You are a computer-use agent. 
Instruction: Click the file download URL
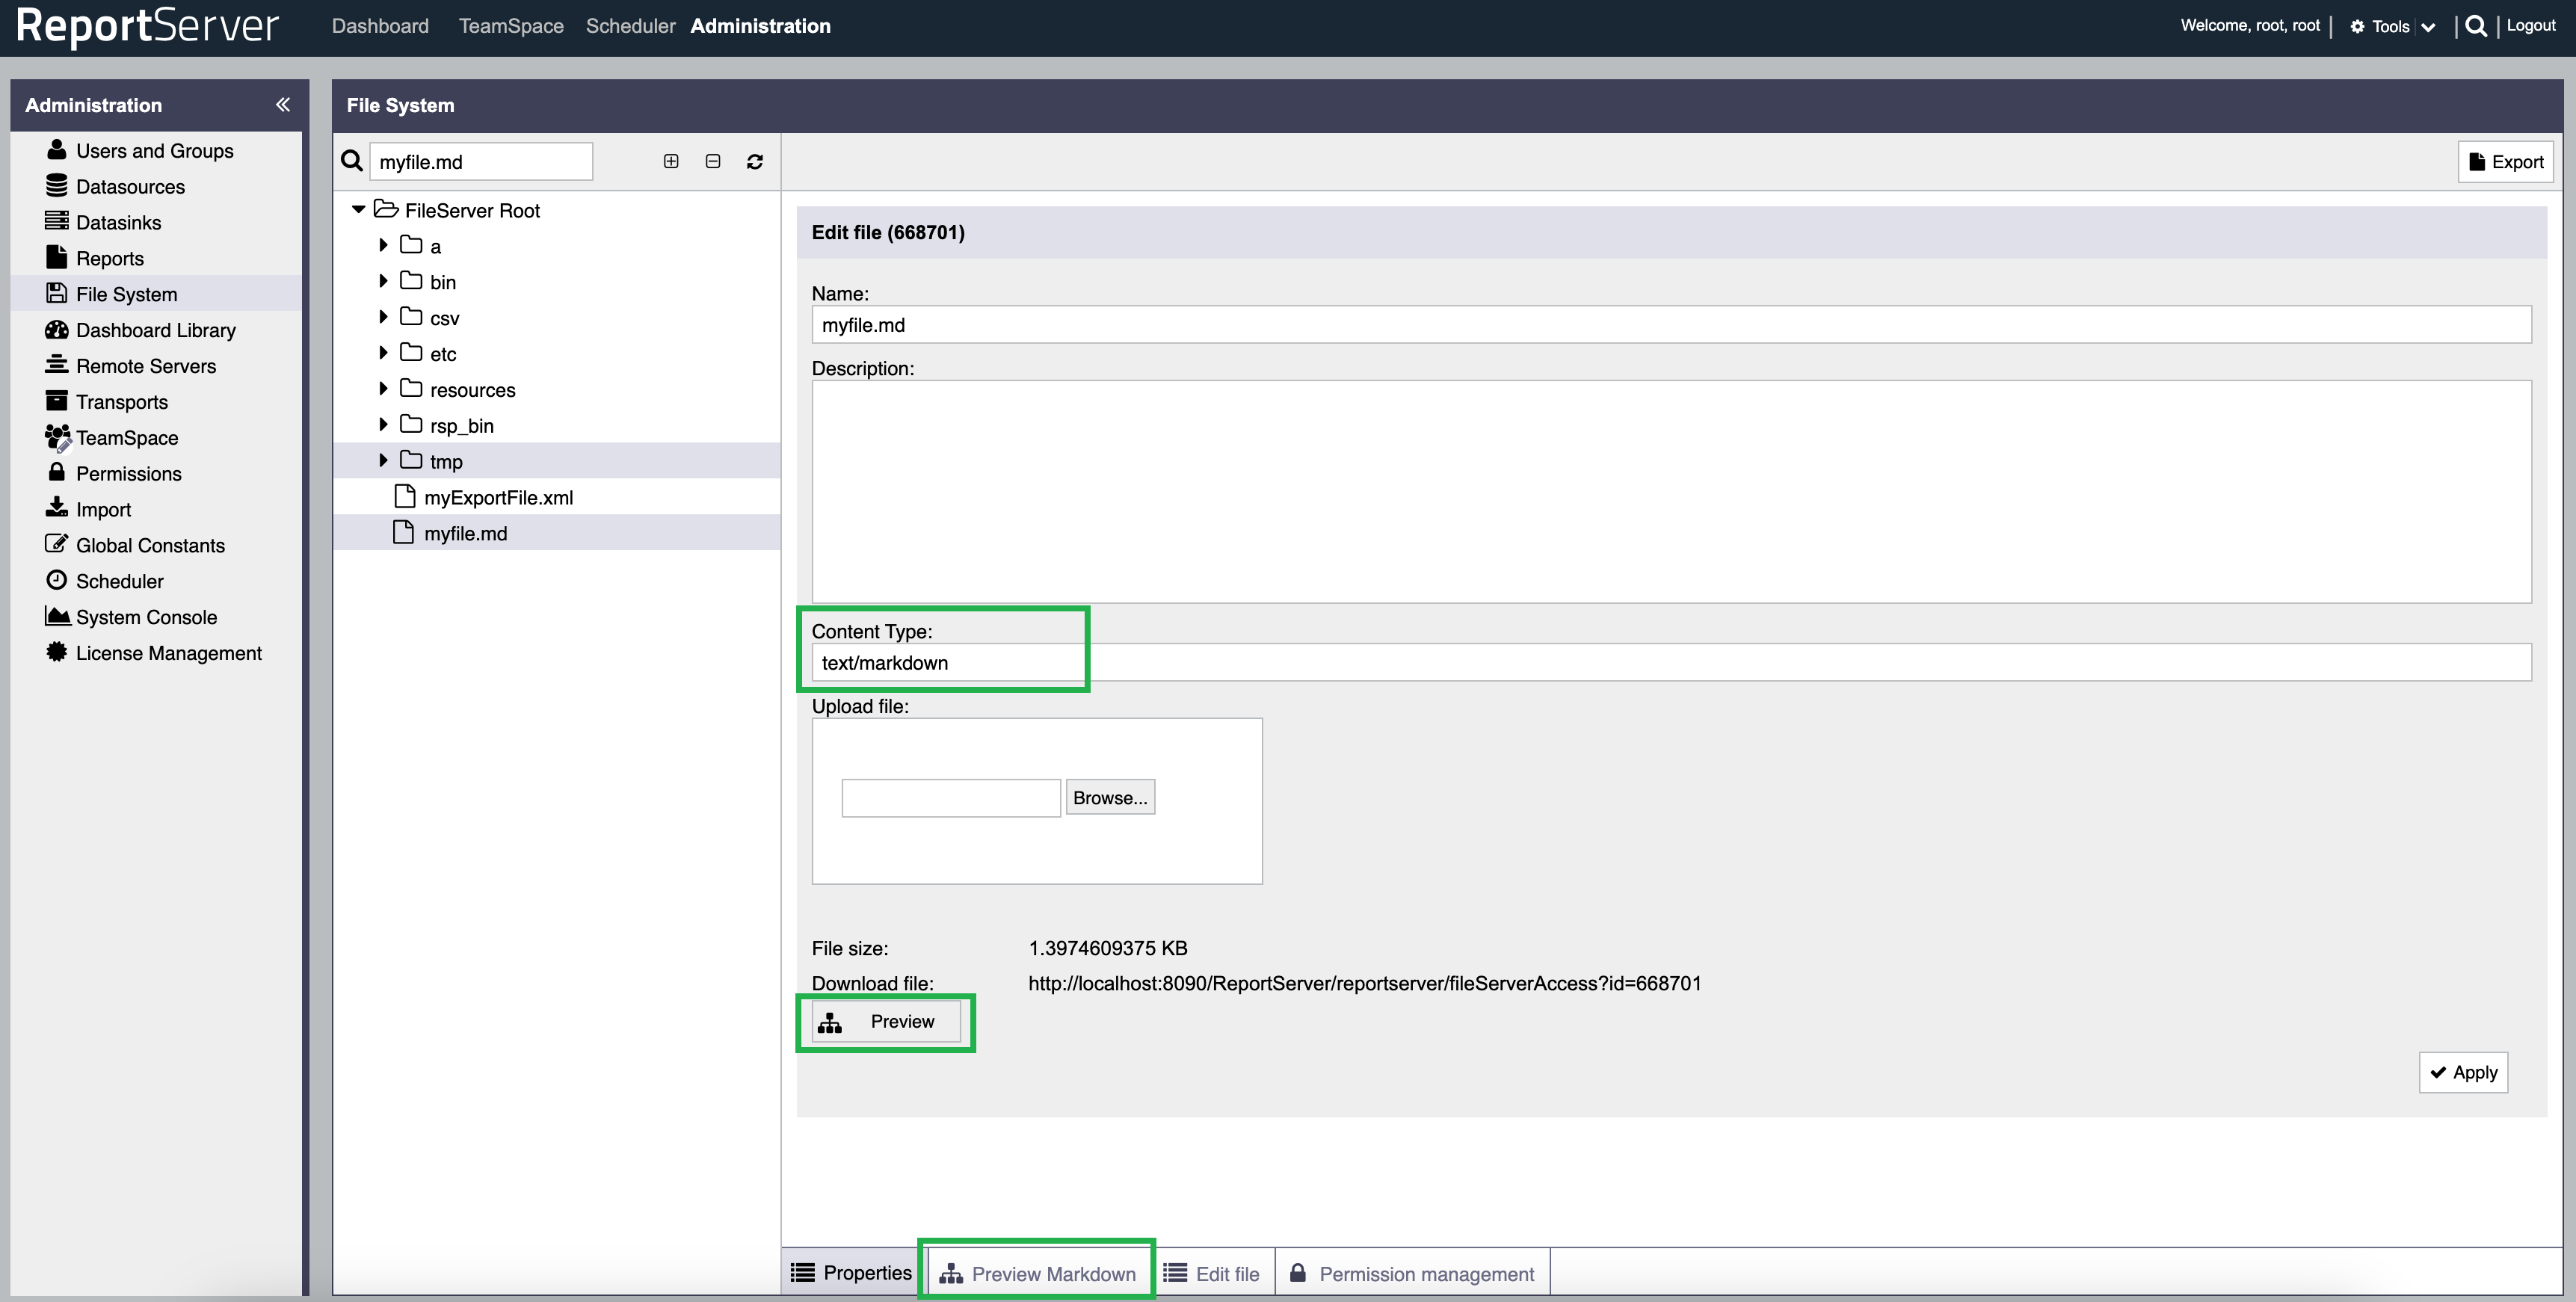(x=1364, y=983)
